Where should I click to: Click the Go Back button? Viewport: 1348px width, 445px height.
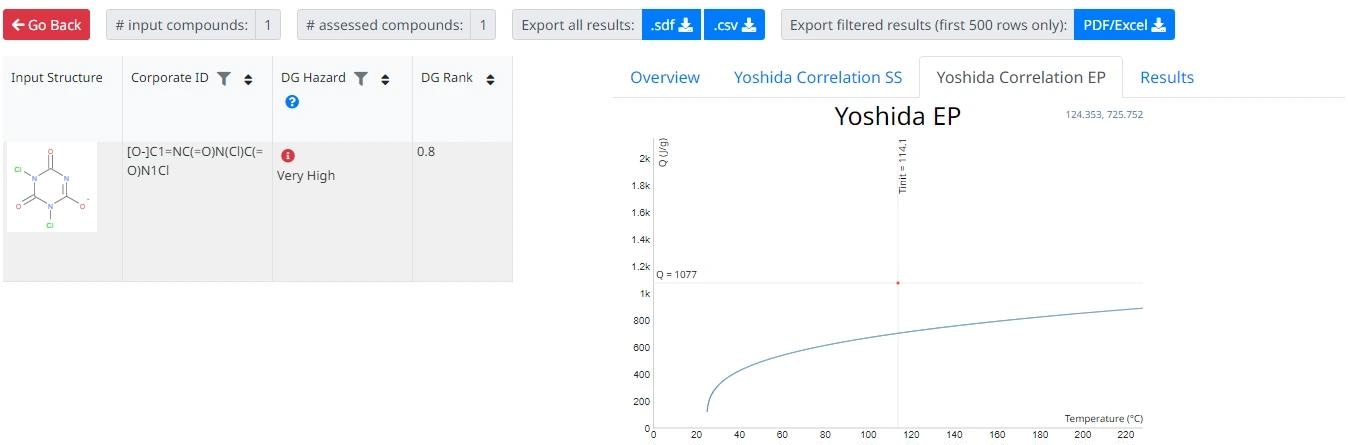pos(46,24)
